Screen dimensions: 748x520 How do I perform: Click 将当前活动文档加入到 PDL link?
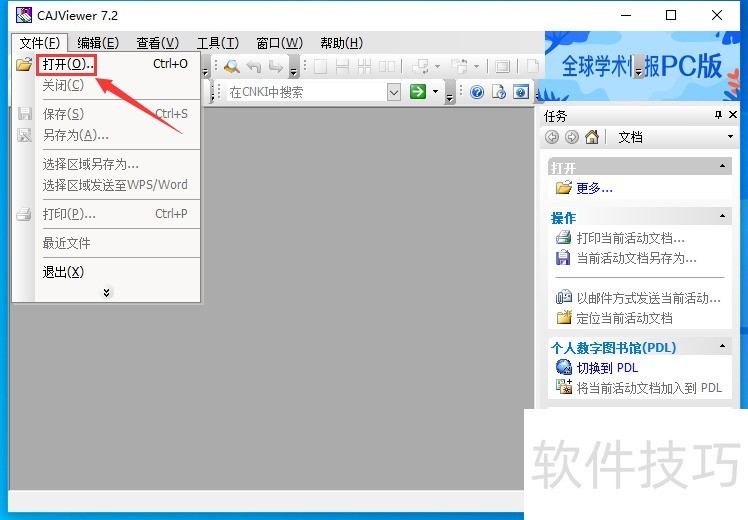click(x=649, y=388)
